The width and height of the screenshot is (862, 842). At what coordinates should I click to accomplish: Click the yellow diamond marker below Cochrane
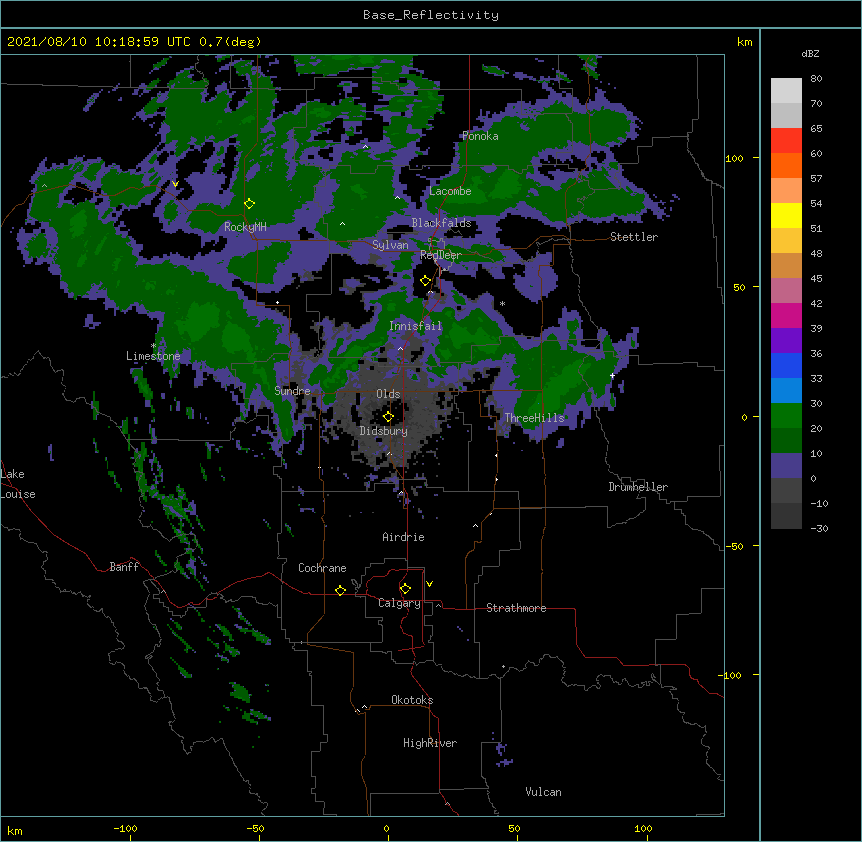(x=340, y=590)
